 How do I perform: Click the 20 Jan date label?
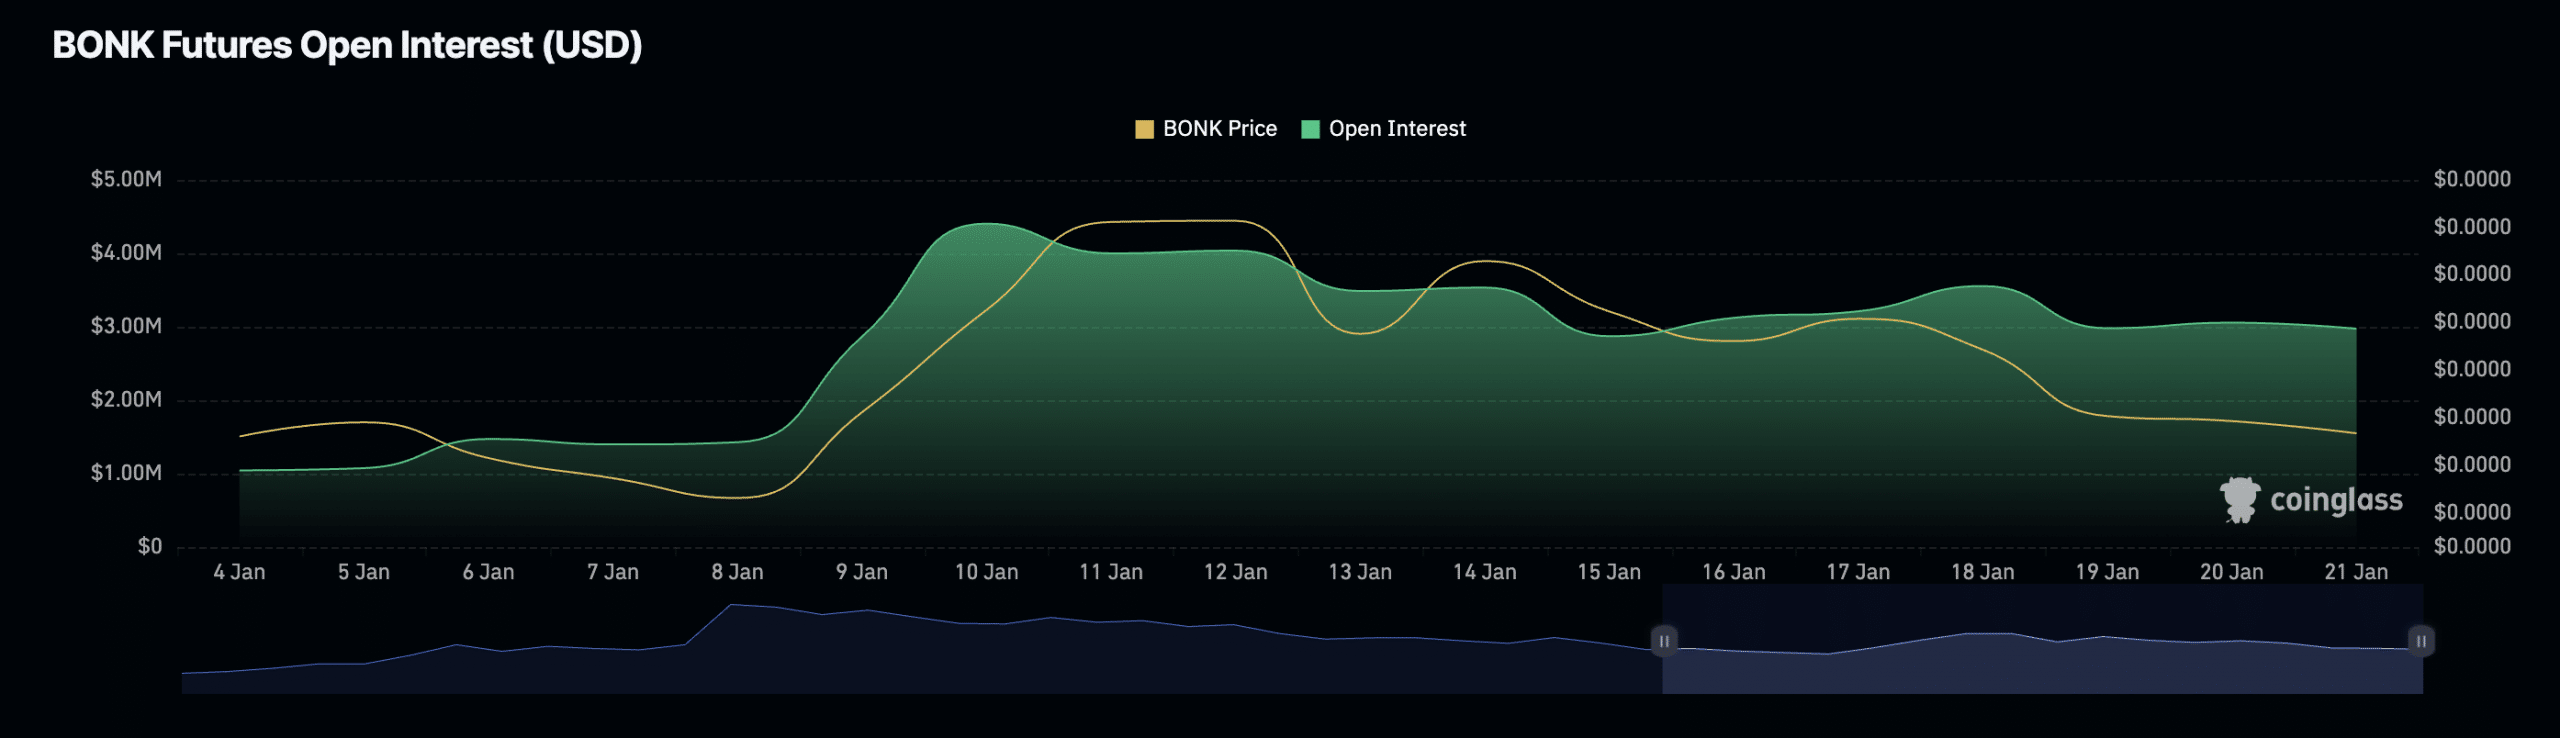(2231, 572)
